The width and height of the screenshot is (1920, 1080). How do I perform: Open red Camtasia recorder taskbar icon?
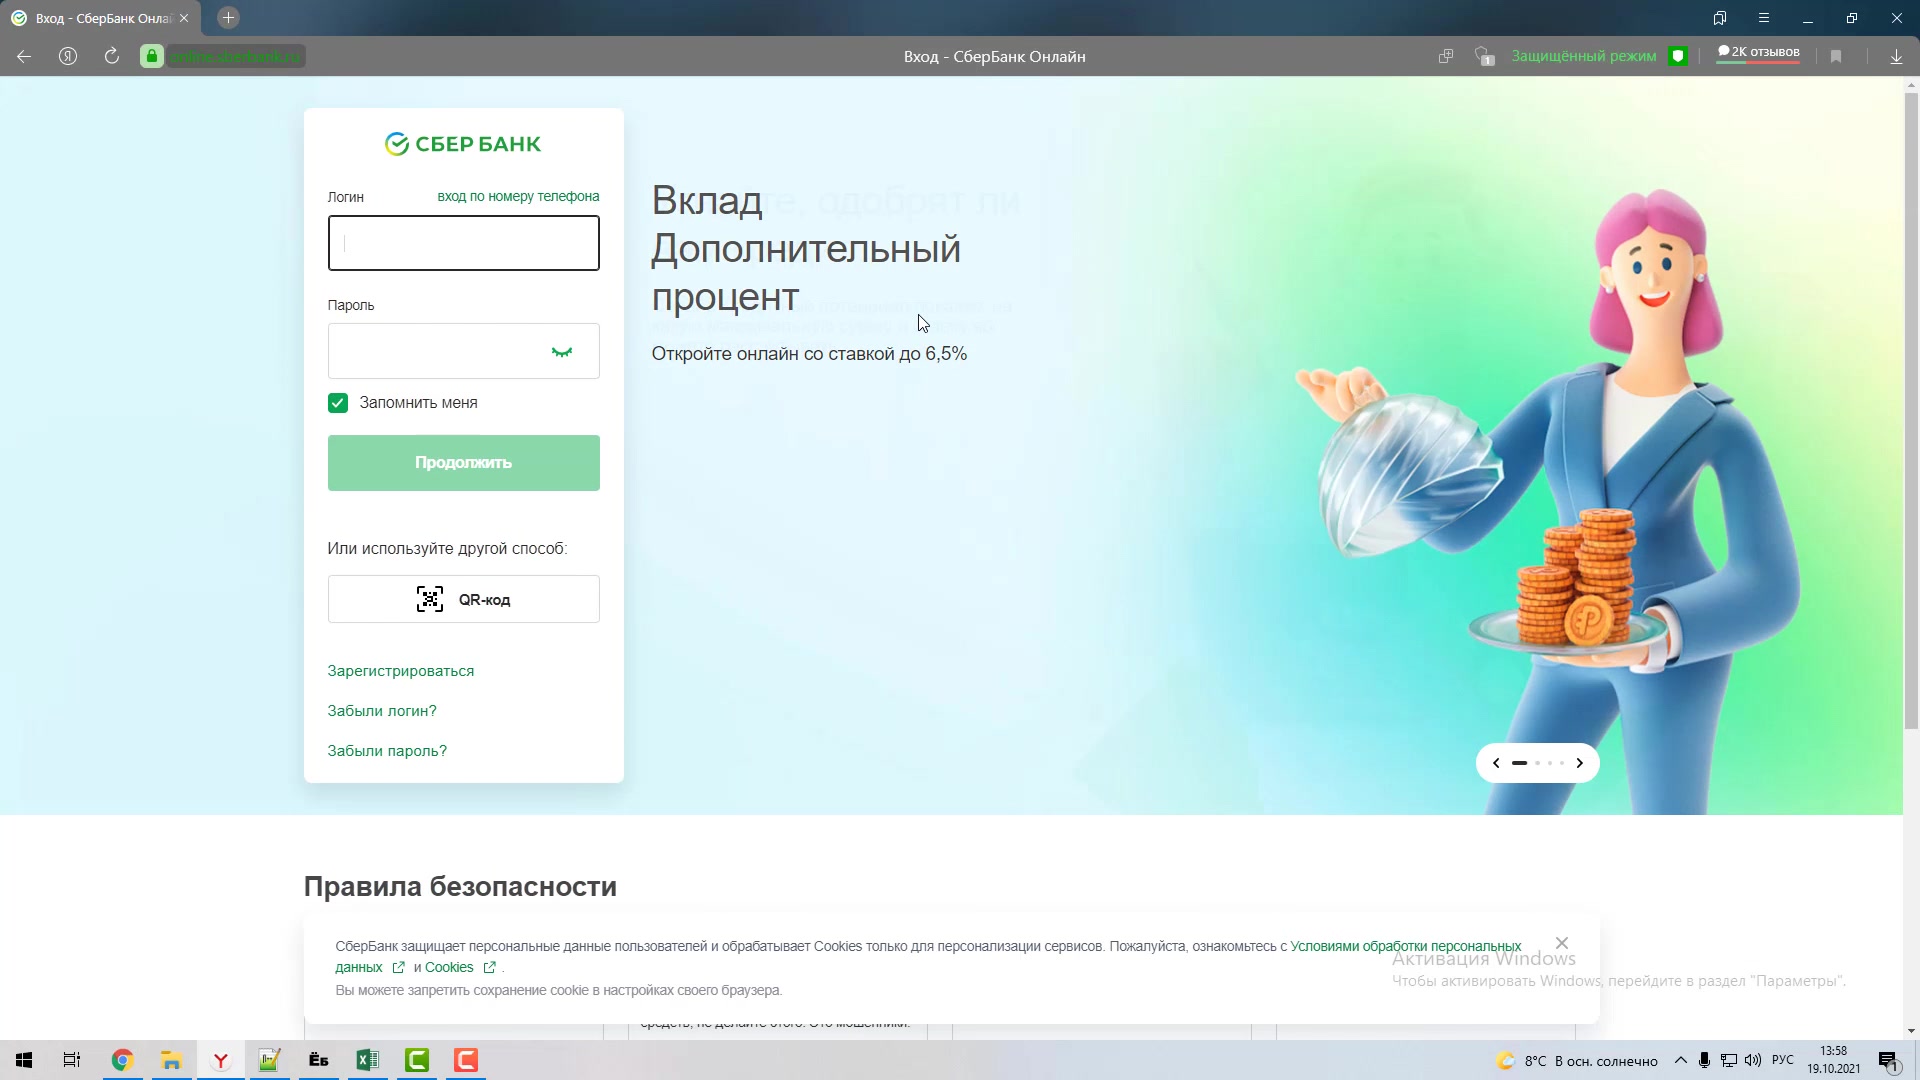pos(466,1060)
